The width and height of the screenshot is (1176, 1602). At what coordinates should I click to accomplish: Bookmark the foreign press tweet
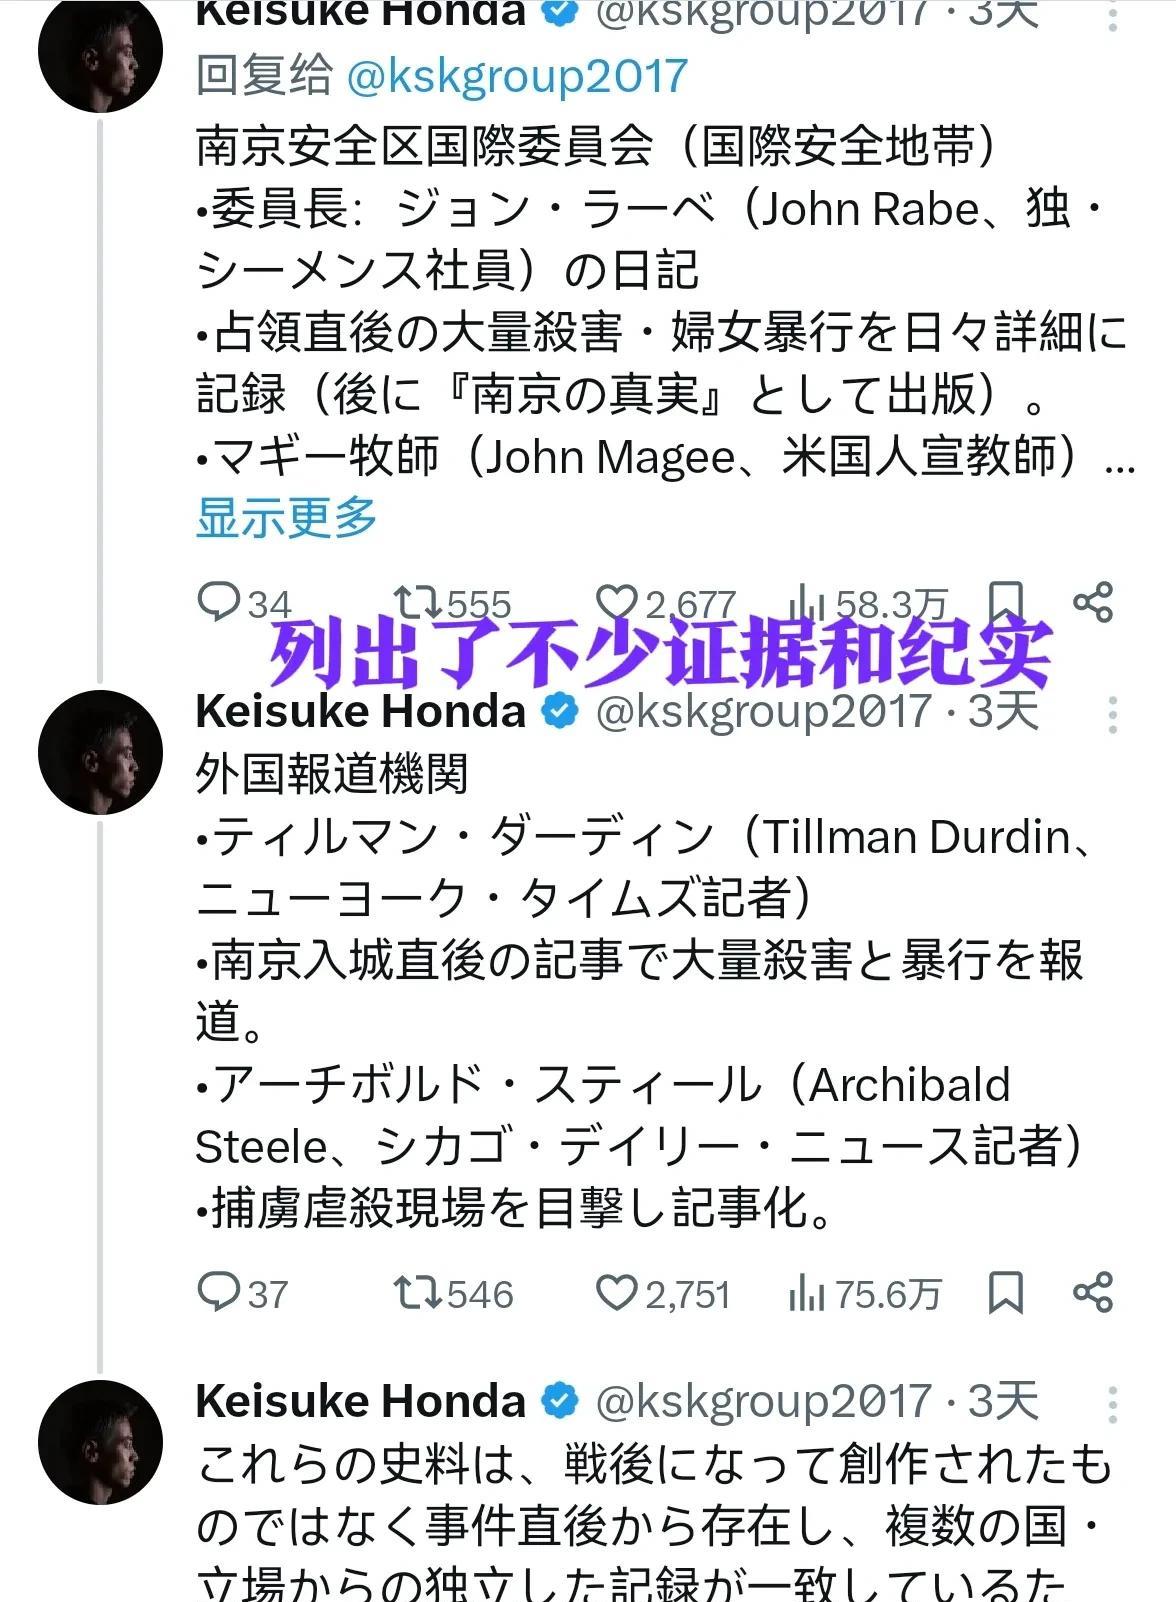[x=1005, y=1293]
